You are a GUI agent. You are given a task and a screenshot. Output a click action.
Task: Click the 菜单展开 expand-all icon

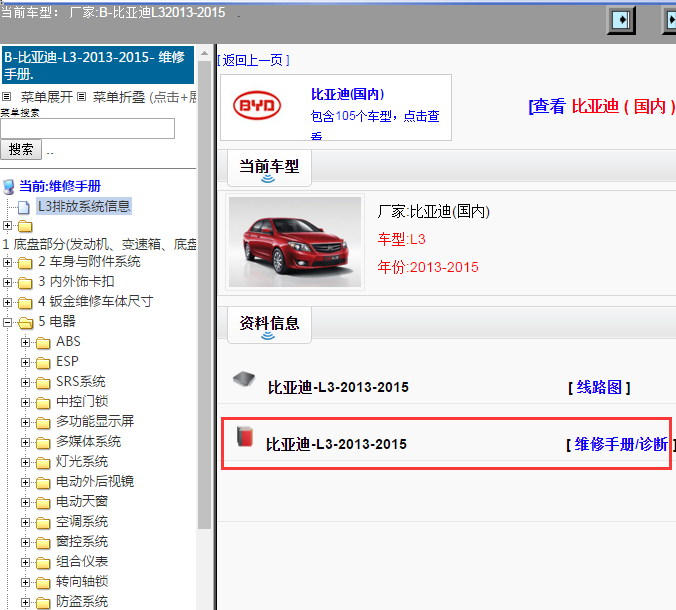click(x=6, y=97)
